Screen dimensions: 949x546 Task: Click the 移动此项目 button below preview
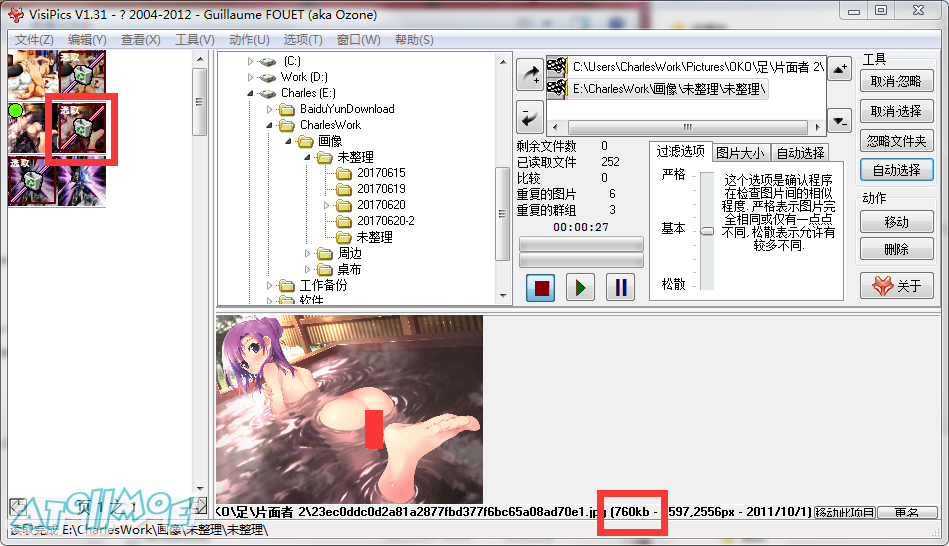click(x=844, y=512)
